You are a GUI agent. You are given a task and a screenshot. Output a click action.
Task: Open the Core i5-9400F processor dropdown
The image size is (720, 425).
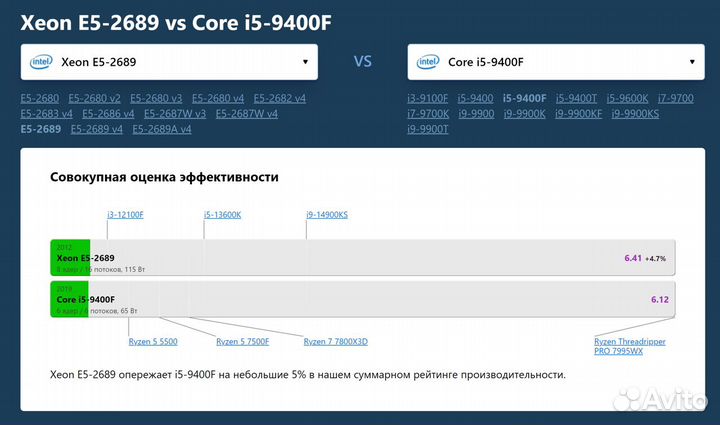[x=556, y=62]
